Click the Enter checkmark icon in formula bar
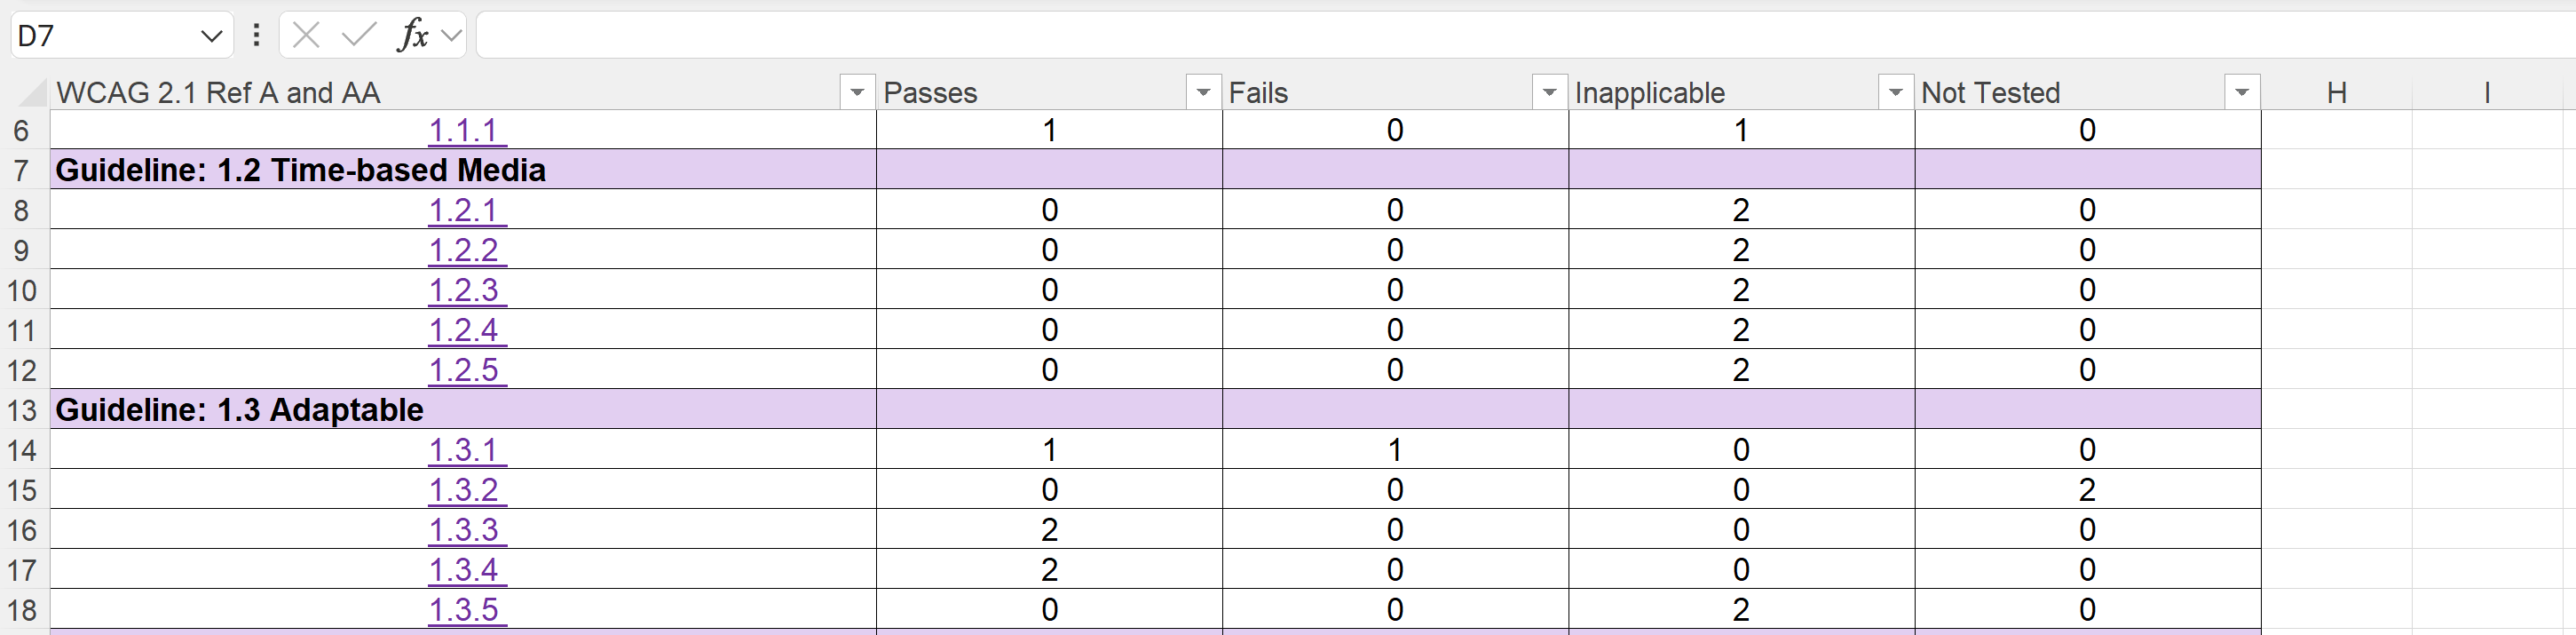 point(358,36)
